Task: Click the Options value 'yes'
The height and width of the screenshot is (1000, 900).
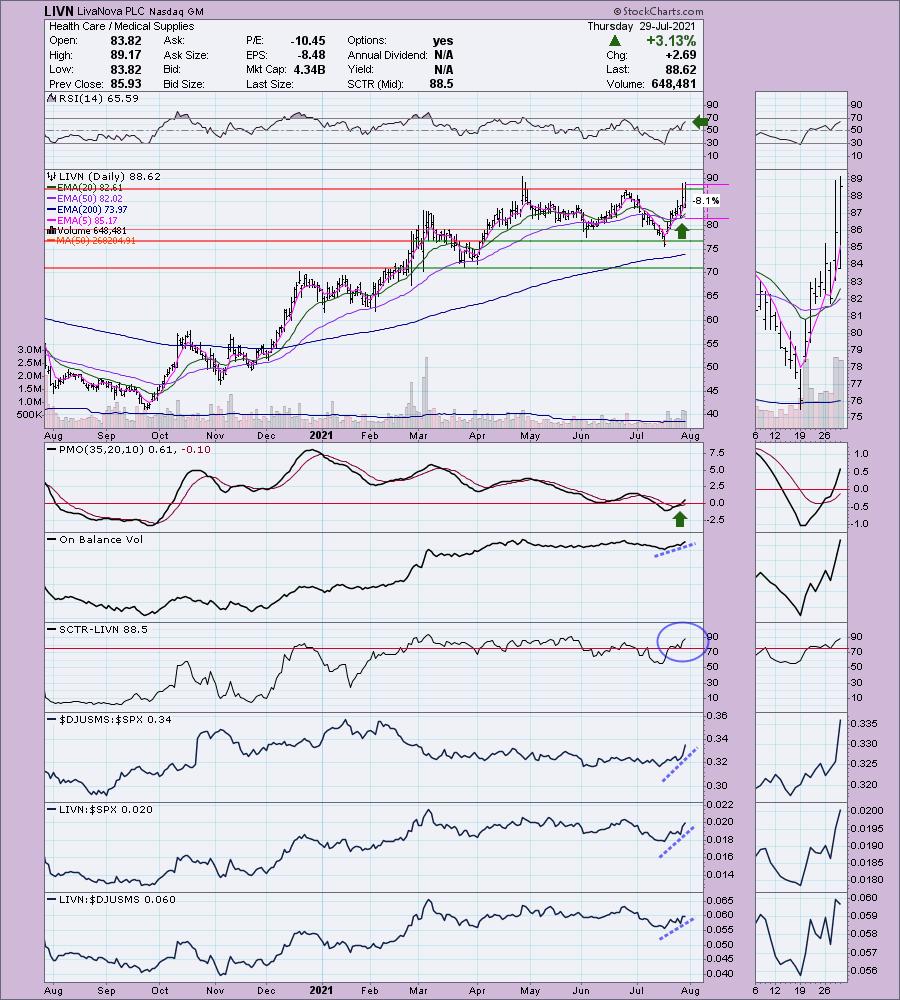Action: (443, 40)
